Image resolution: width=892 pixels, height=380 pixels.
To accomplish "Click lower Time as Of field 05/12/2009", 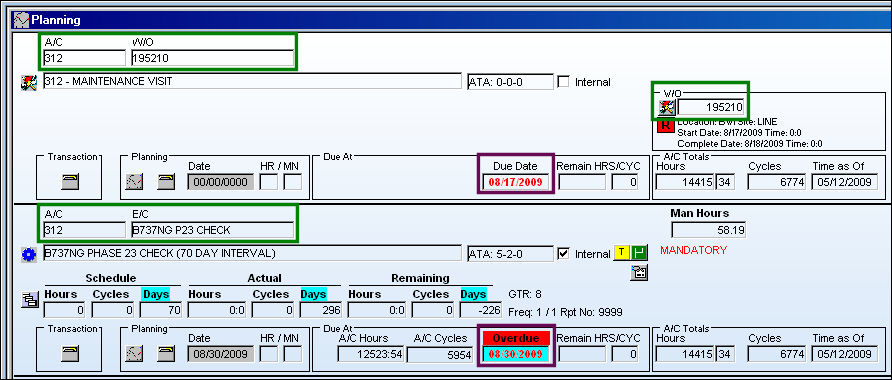I will 844,354.
